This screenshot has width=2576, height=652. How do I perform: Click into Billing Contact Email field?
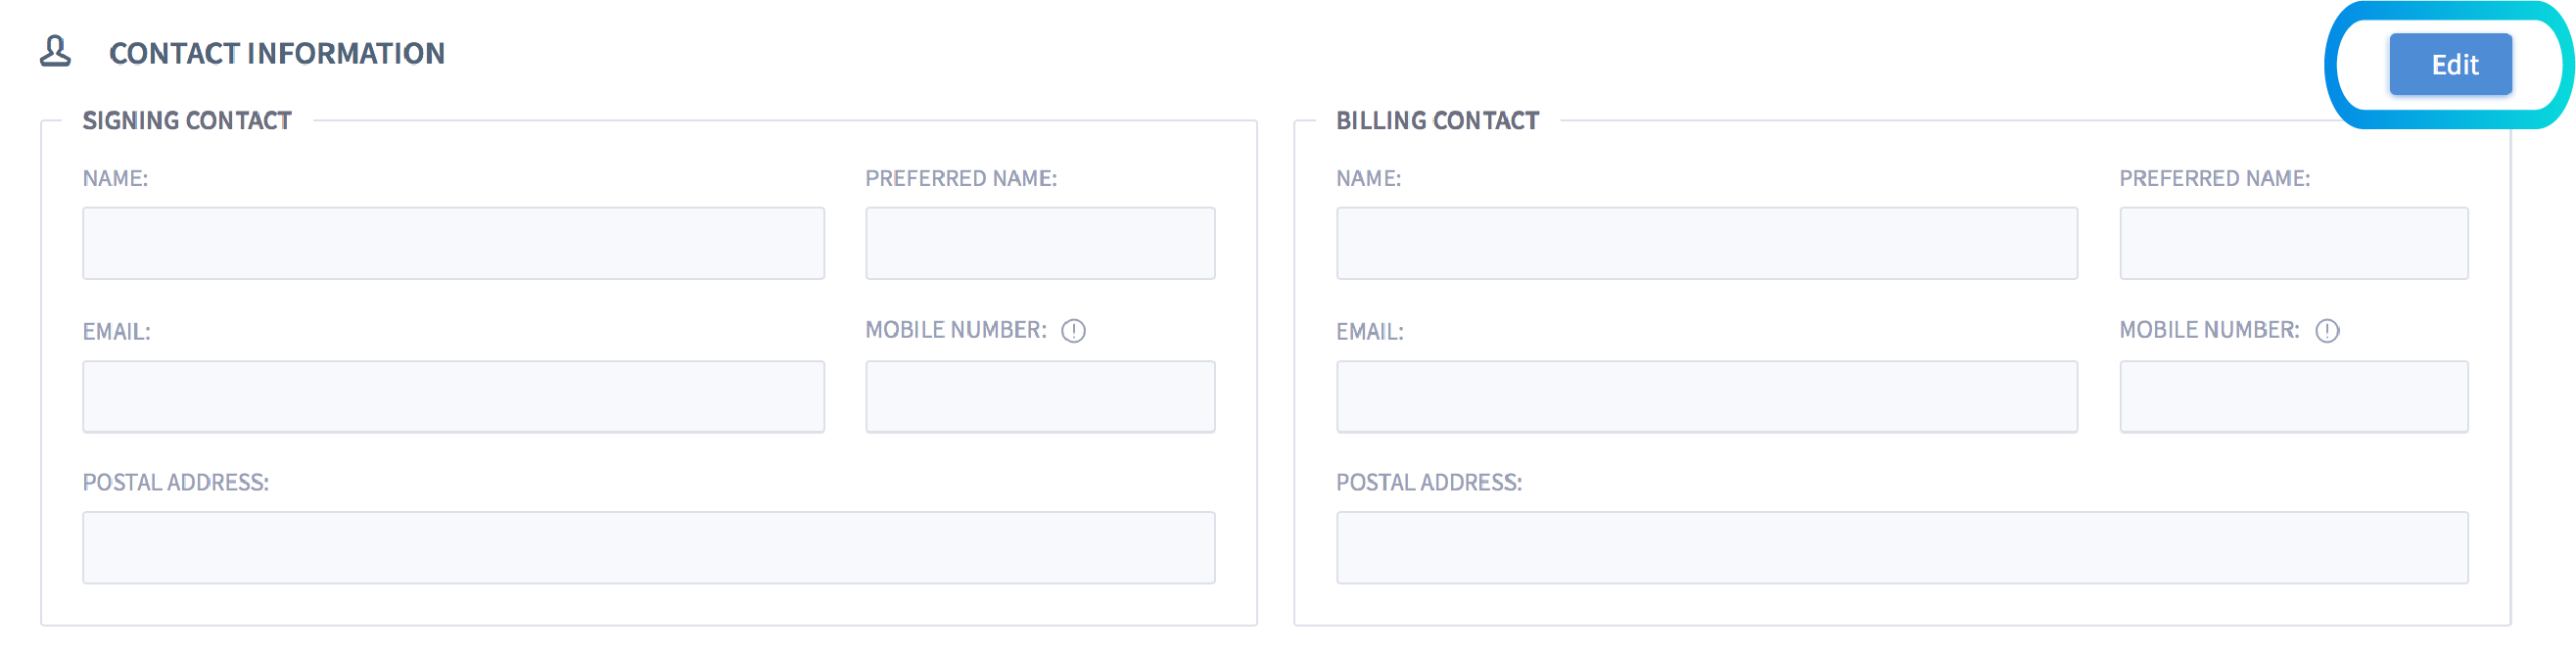(1706, 397)
